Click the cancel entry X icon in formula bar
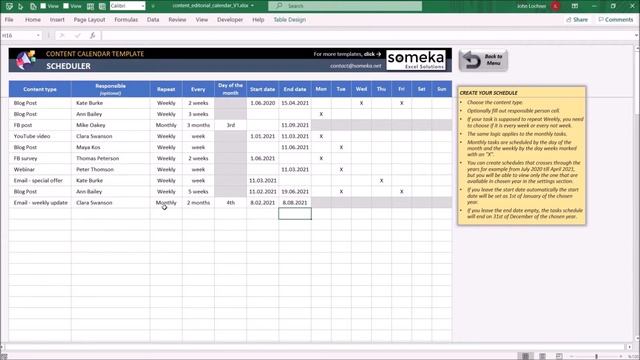The image size is (640, 360). point(62,36)
